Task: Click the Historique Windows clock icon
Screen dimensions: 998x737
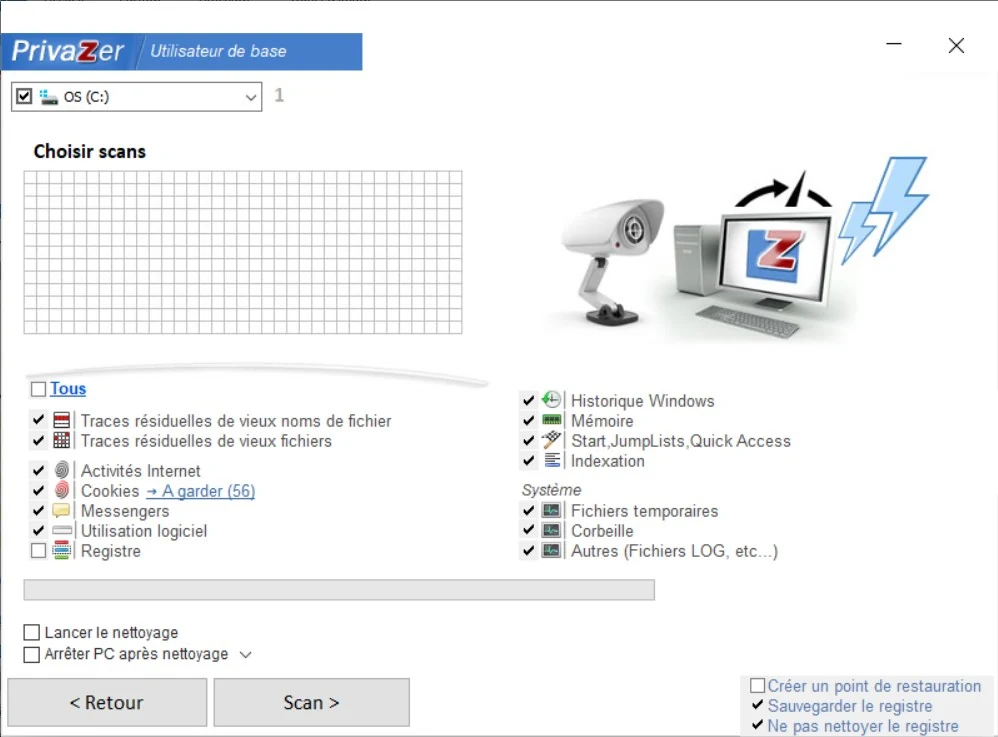Action: coord(552,400)
